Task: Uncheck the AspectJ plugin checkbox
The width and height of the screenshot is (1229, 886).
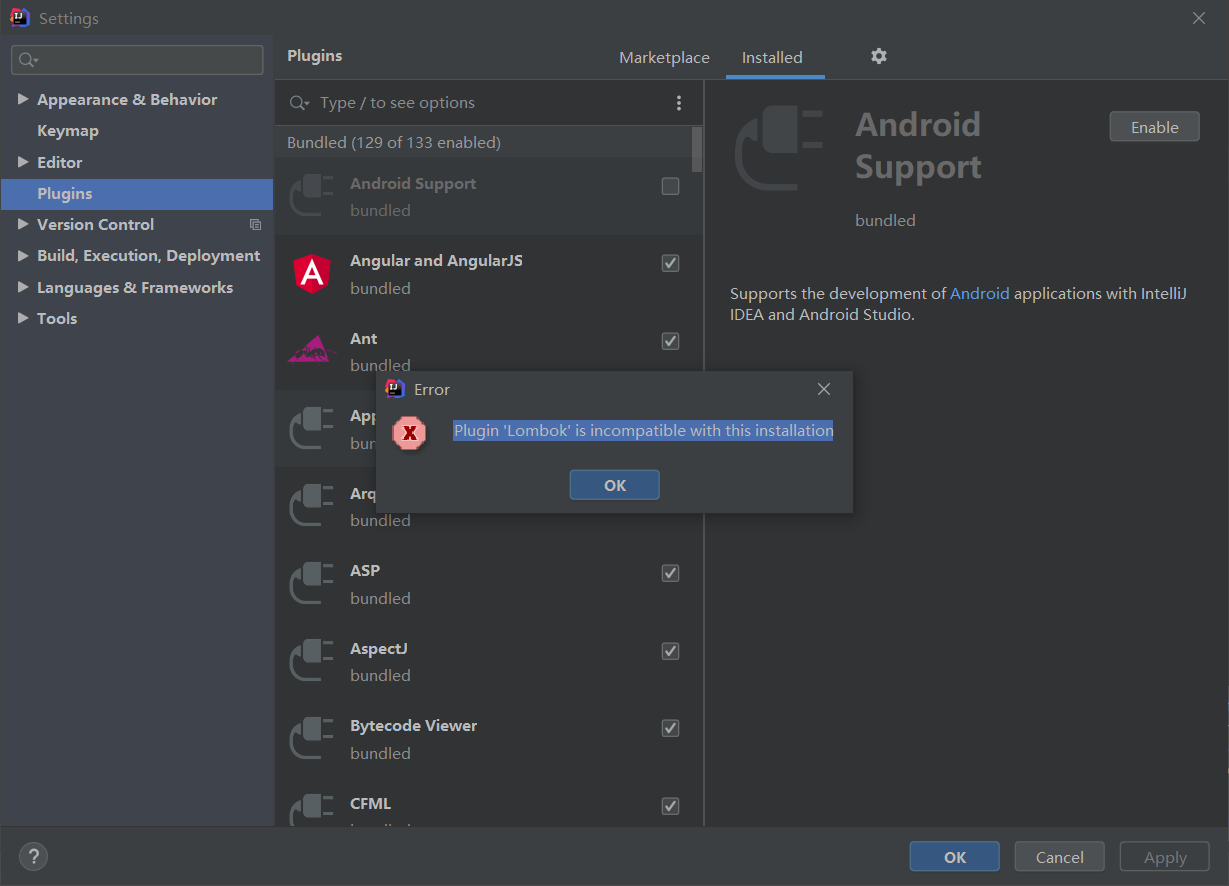Action: [x=671, y=651]
